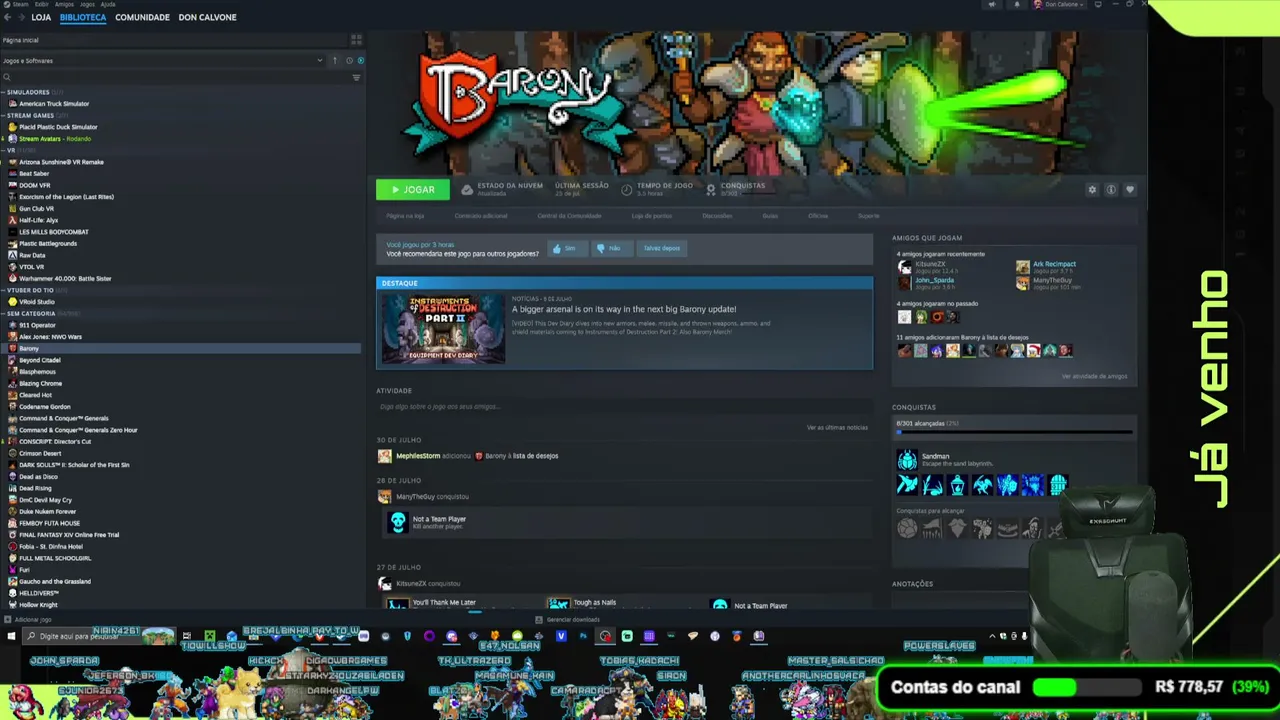Screen dimensions: 1280x720
Task: Open the DON CALVONE profile tab
Action: click(207, 17)
